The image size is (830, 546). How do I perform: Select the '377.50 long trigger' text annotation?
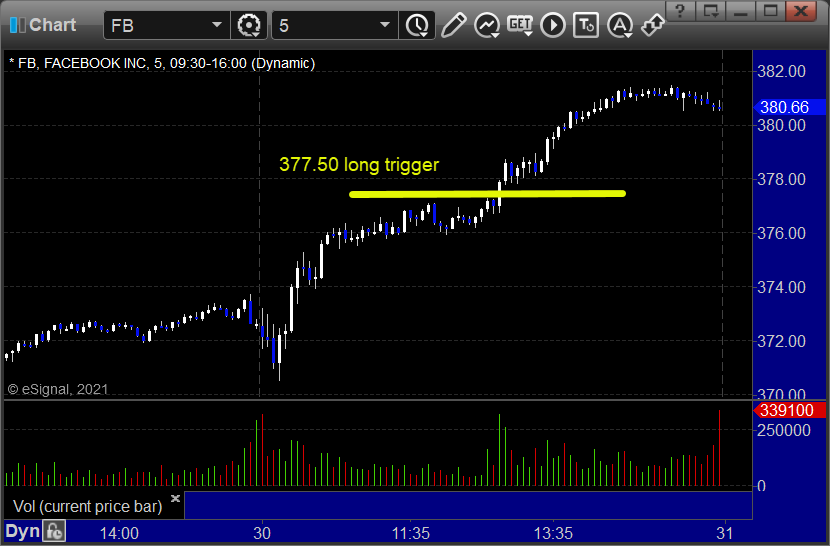pyautogui.click(x=359, y=165)
